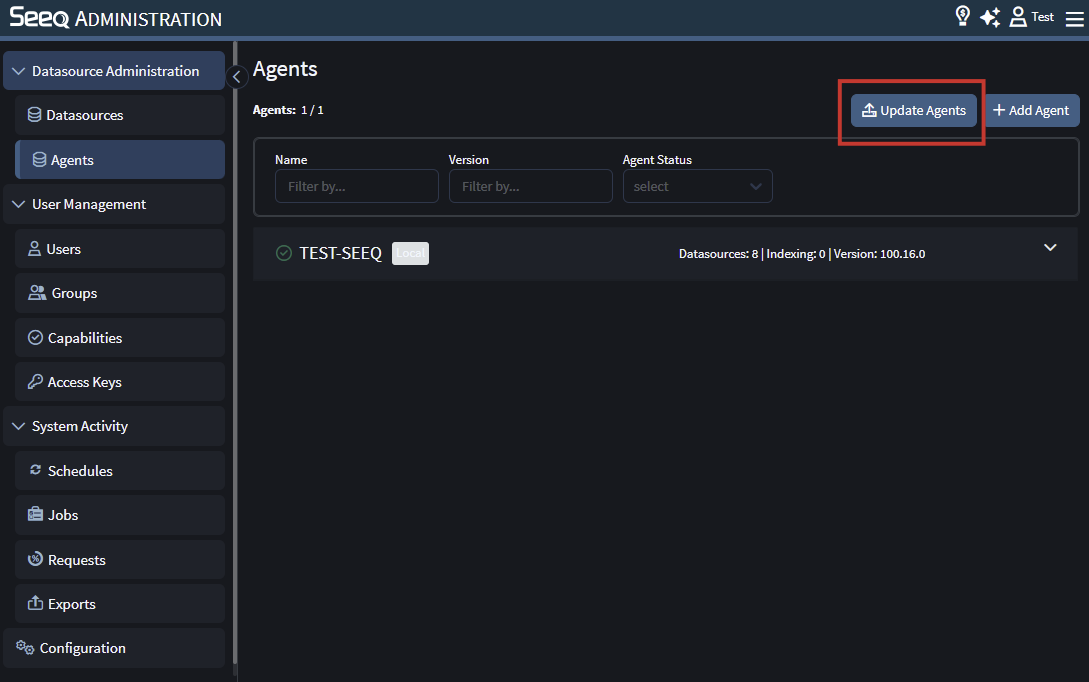Open the Agent Status select dropdown
The height and width of the screenshot is (682, 1089).
tap(697, 187)
